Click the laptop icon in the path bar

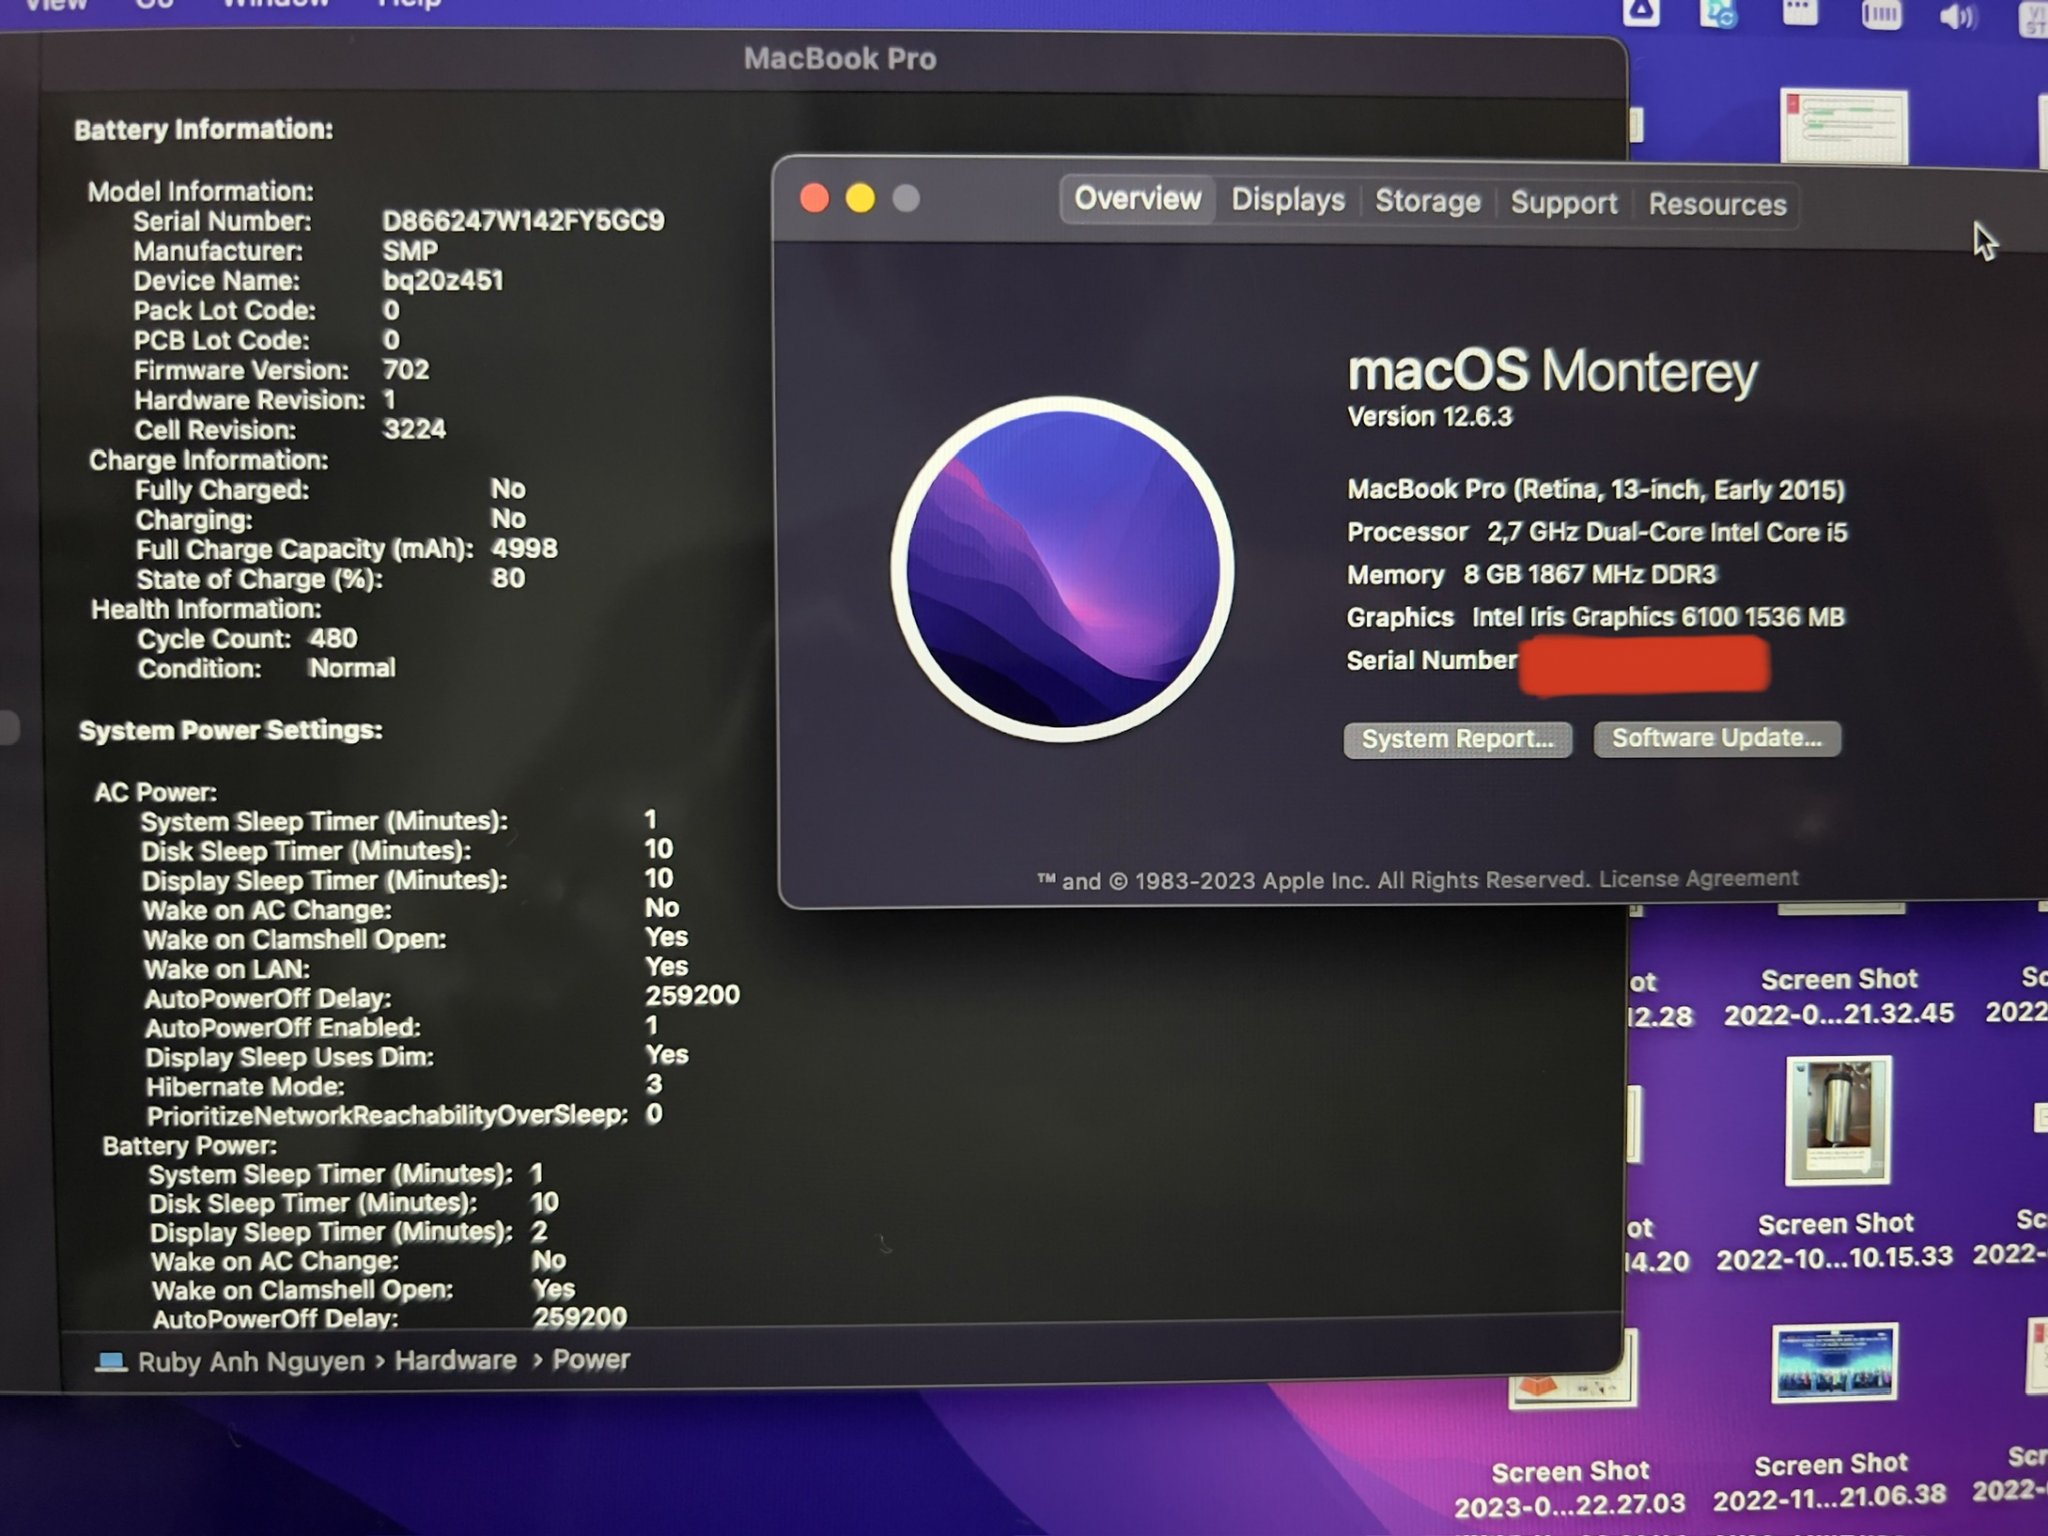tap(111, 1362)
